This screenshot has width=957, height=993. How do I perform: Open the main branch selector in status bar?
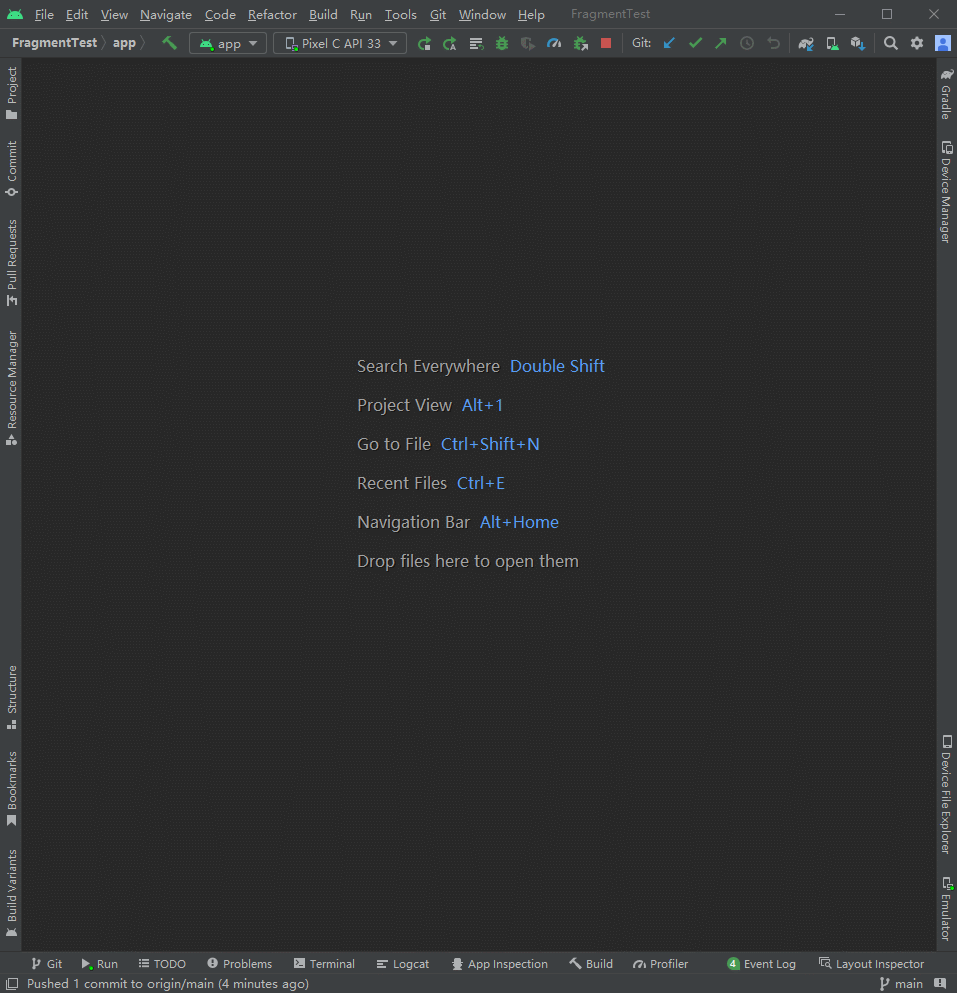901,984
